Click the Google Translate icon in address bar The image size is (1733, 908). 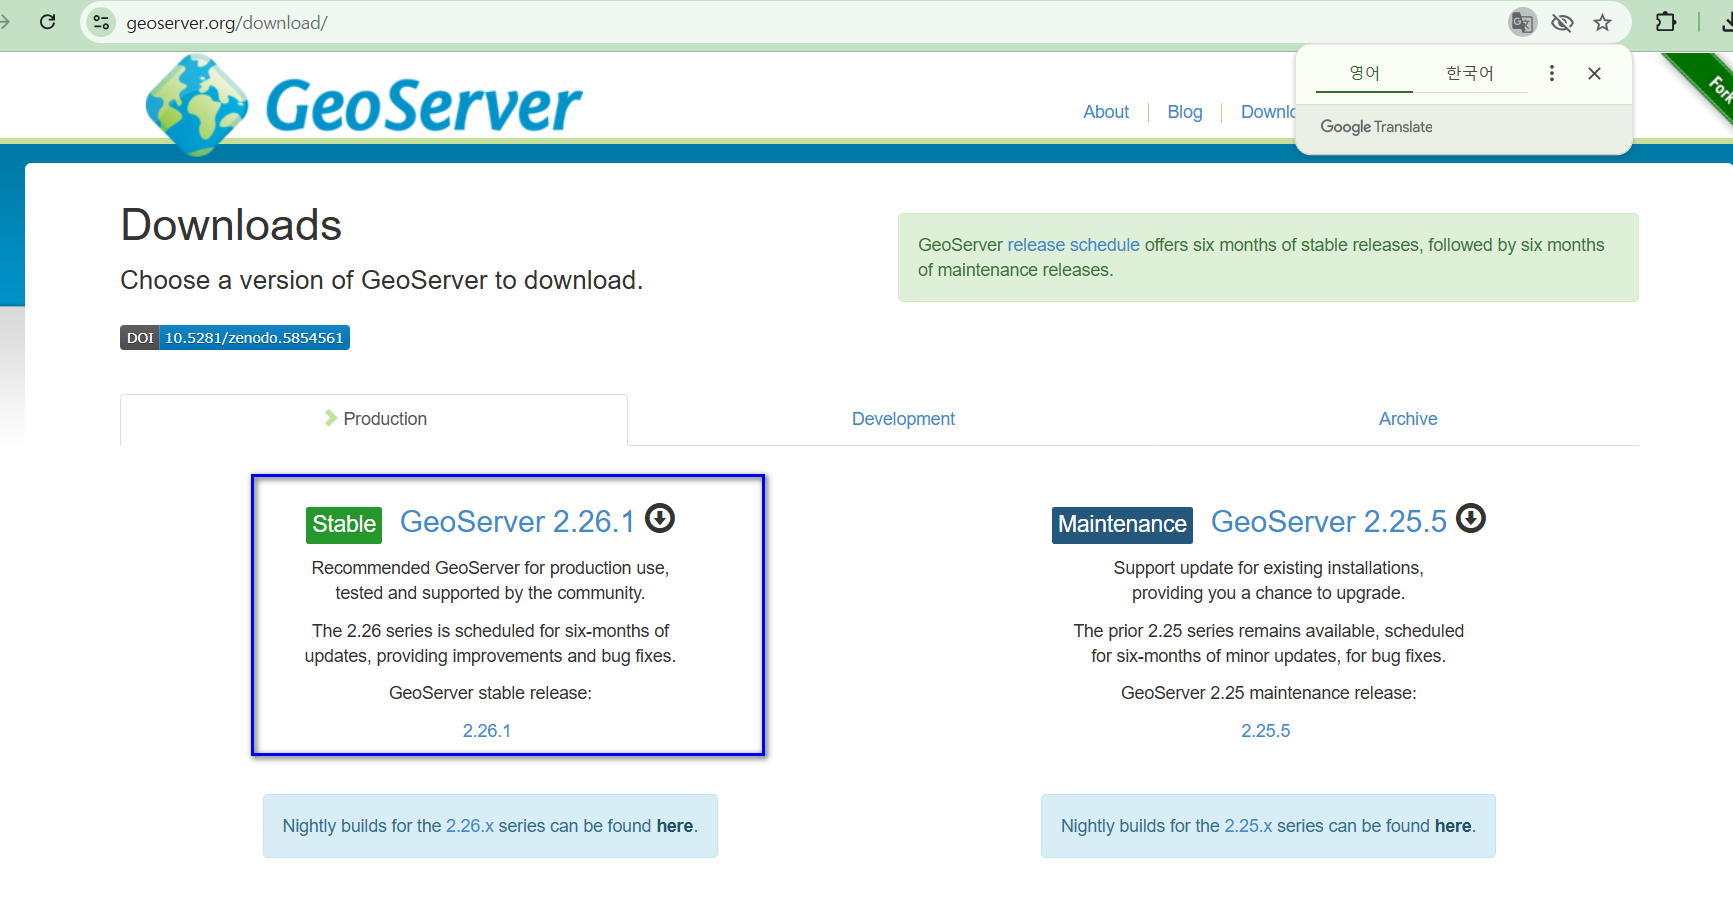(1522, 22)
